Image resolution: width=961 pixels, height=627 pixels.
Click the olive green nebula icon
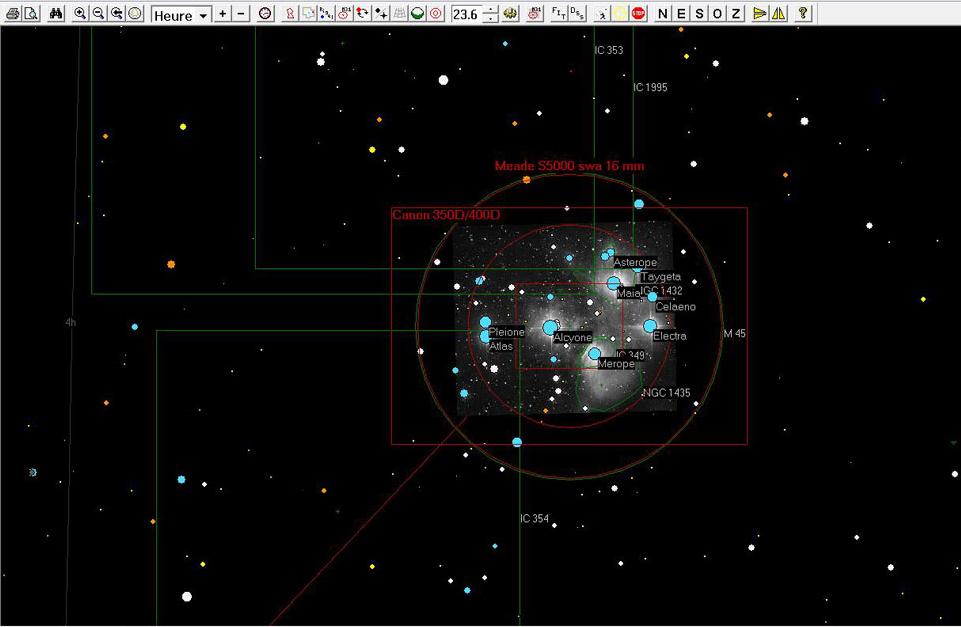(510, 13)
